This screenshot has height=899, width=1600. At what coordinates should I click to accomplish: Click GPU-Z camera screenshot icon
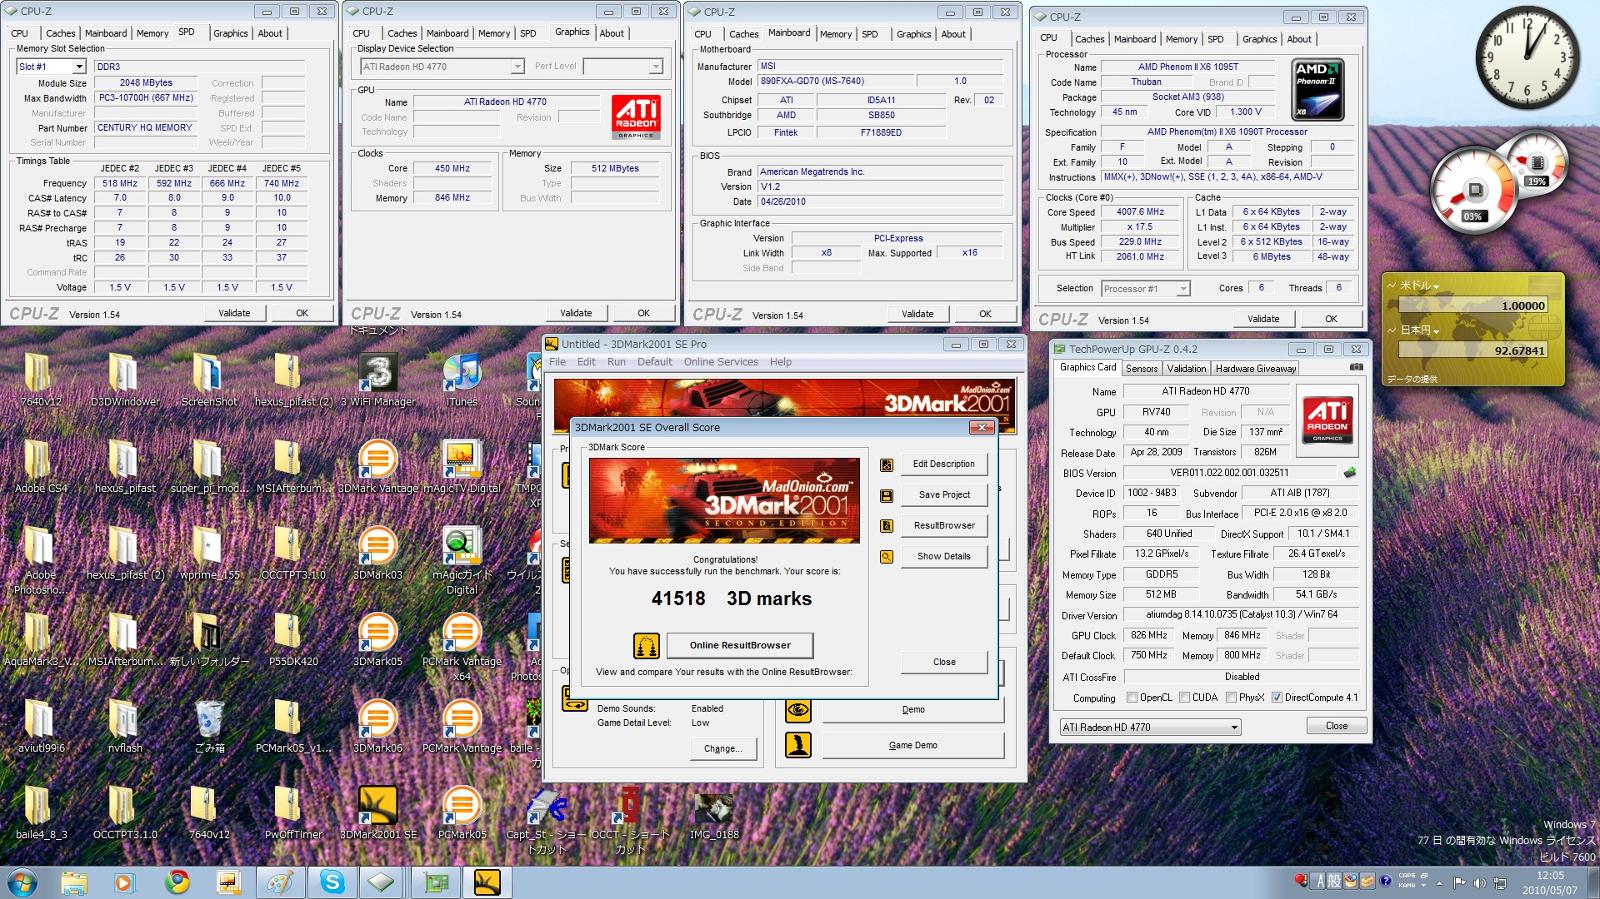tap(1356, 367)
